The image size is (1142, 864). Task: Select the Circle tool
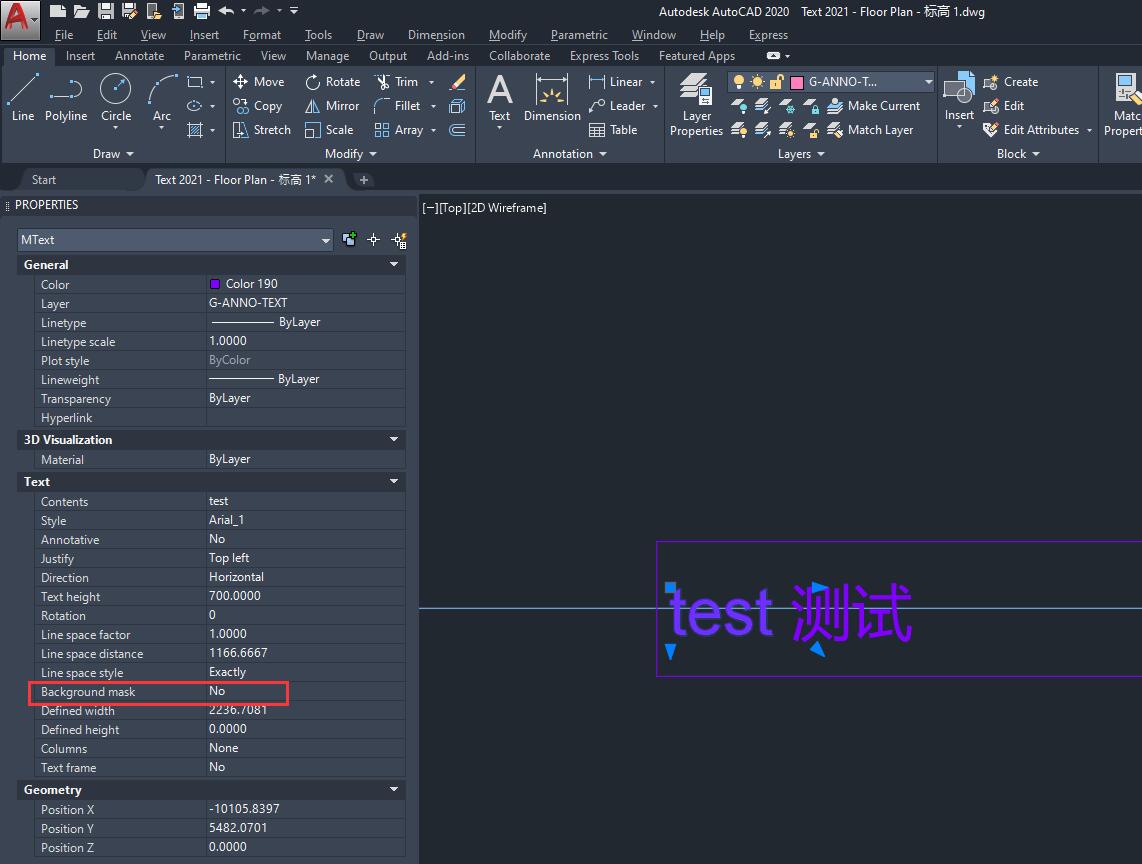click(x=116, y=100)
